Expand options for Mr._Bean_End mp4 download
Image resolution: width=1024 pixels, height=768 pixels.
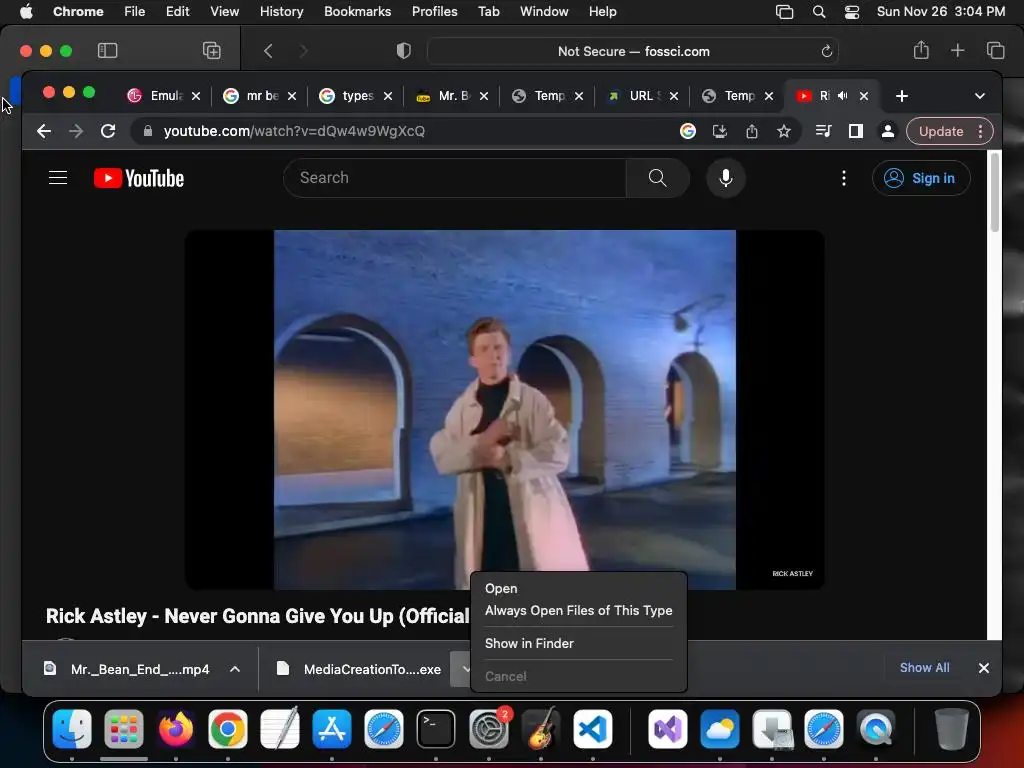[235, 669]
